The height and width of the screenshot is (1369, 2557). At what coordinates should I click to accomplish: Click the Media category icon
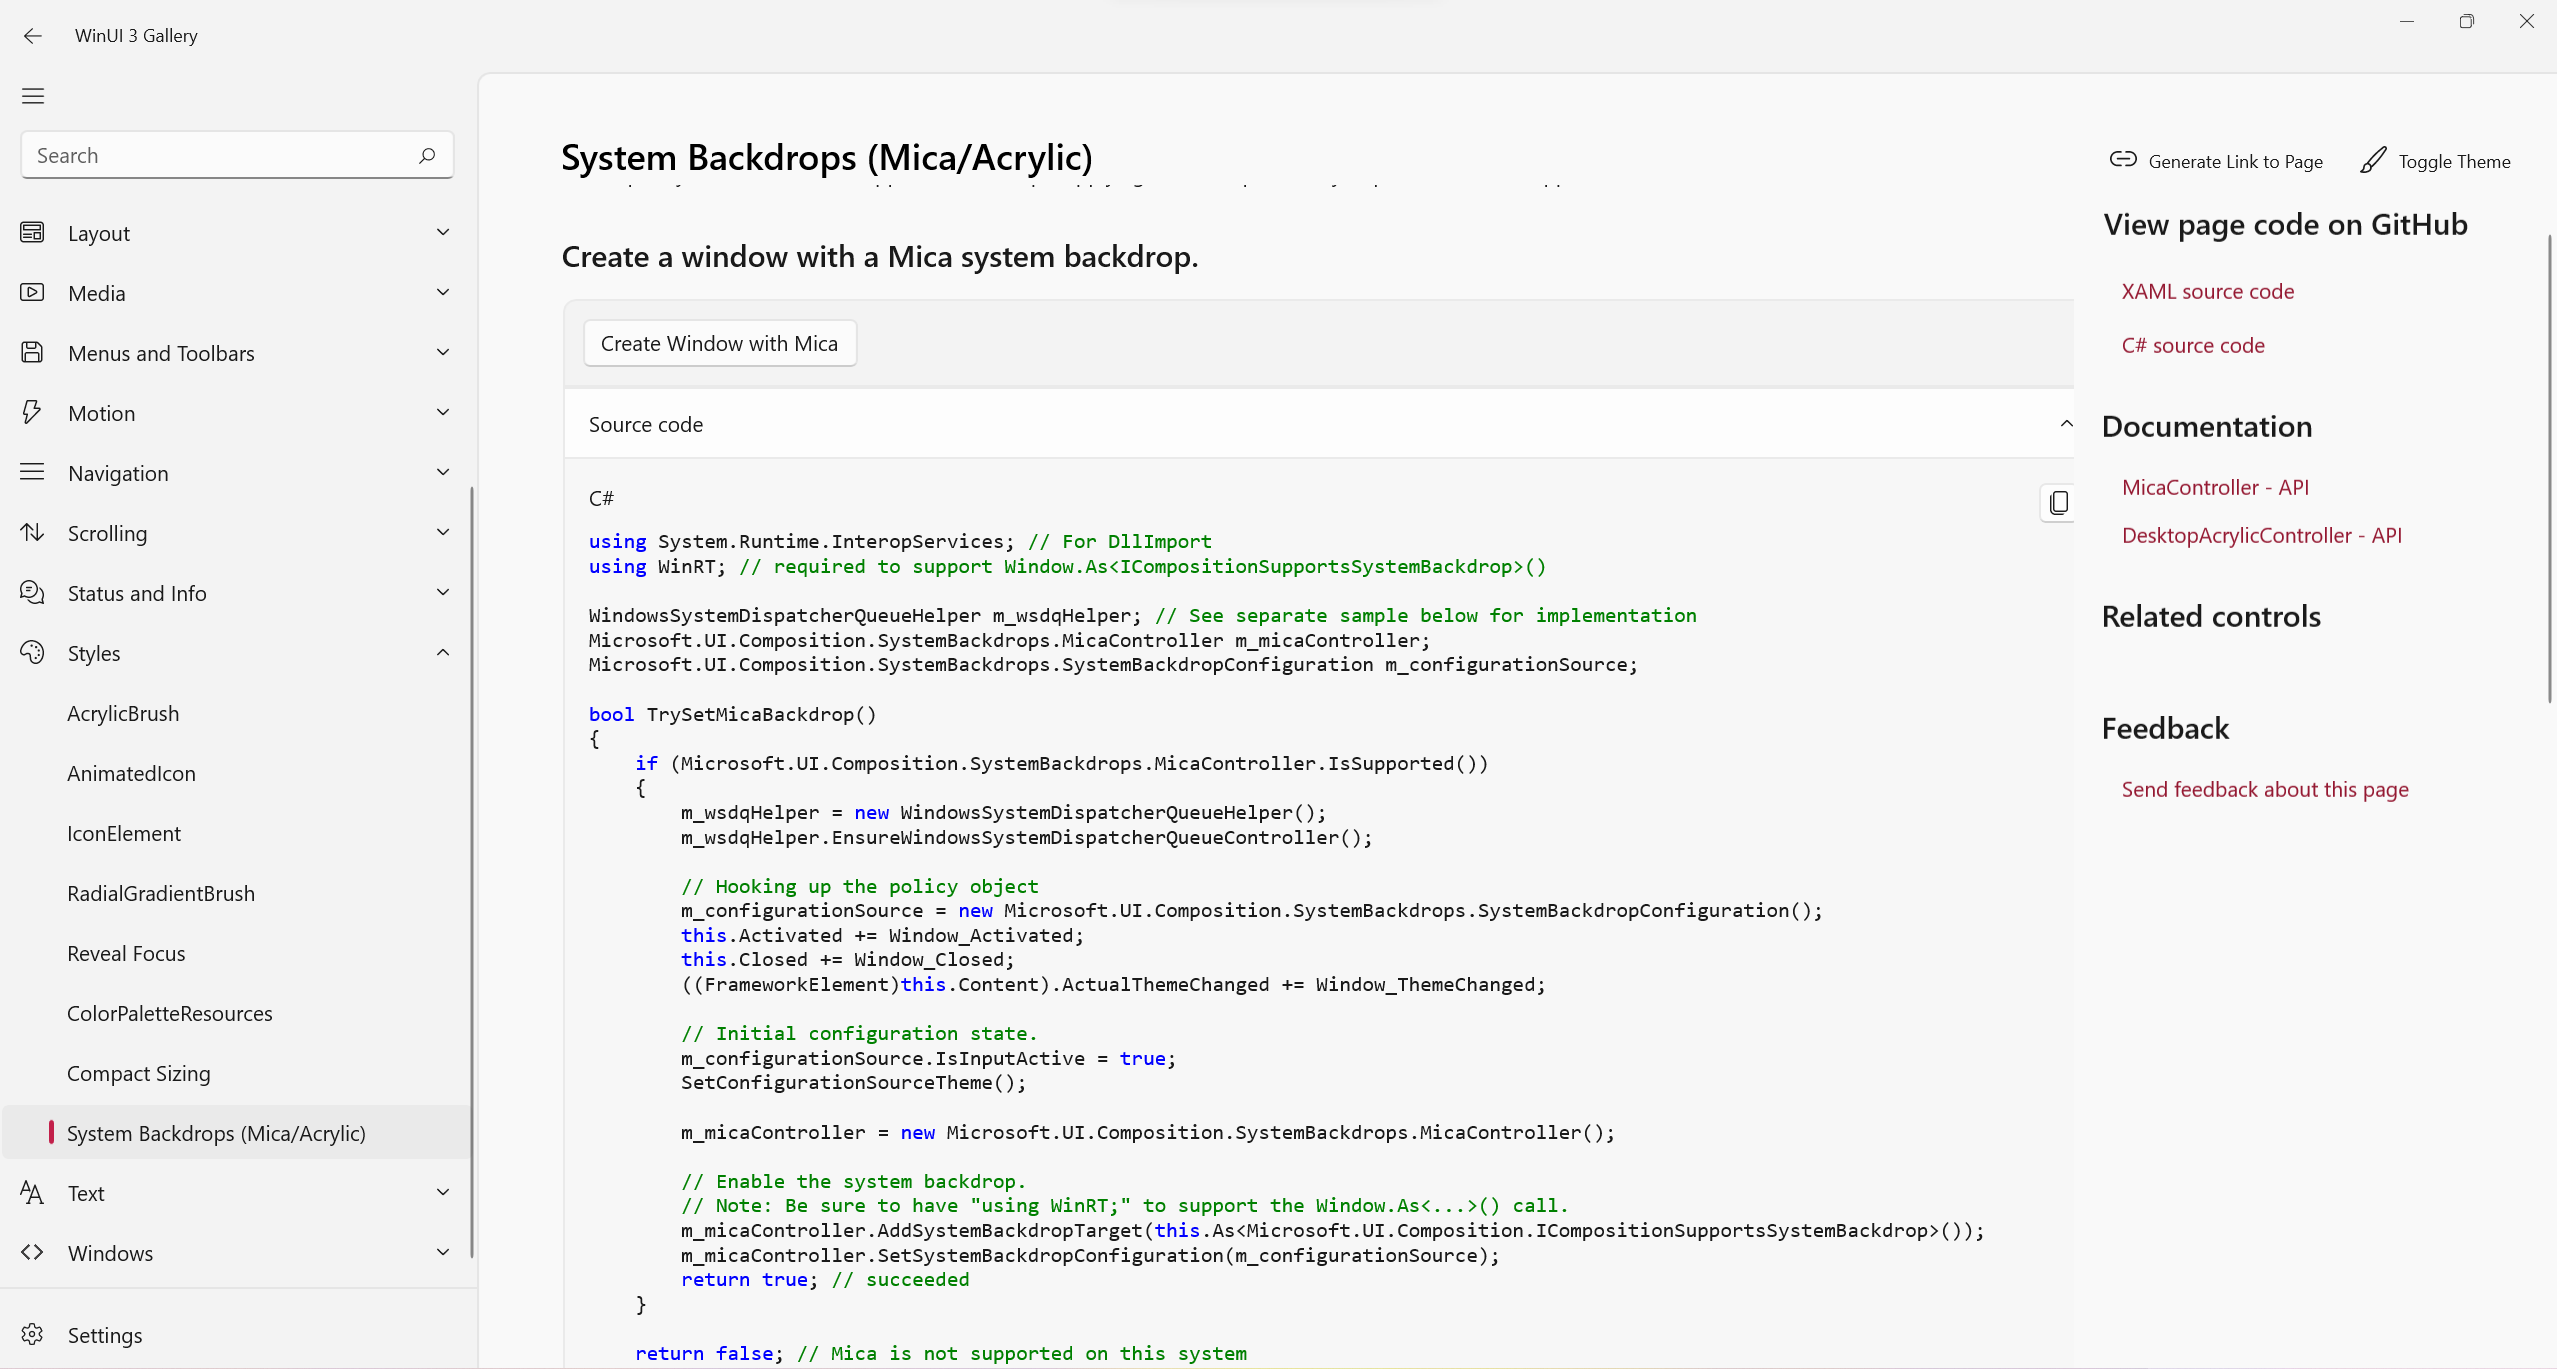(x=32, y=292)
